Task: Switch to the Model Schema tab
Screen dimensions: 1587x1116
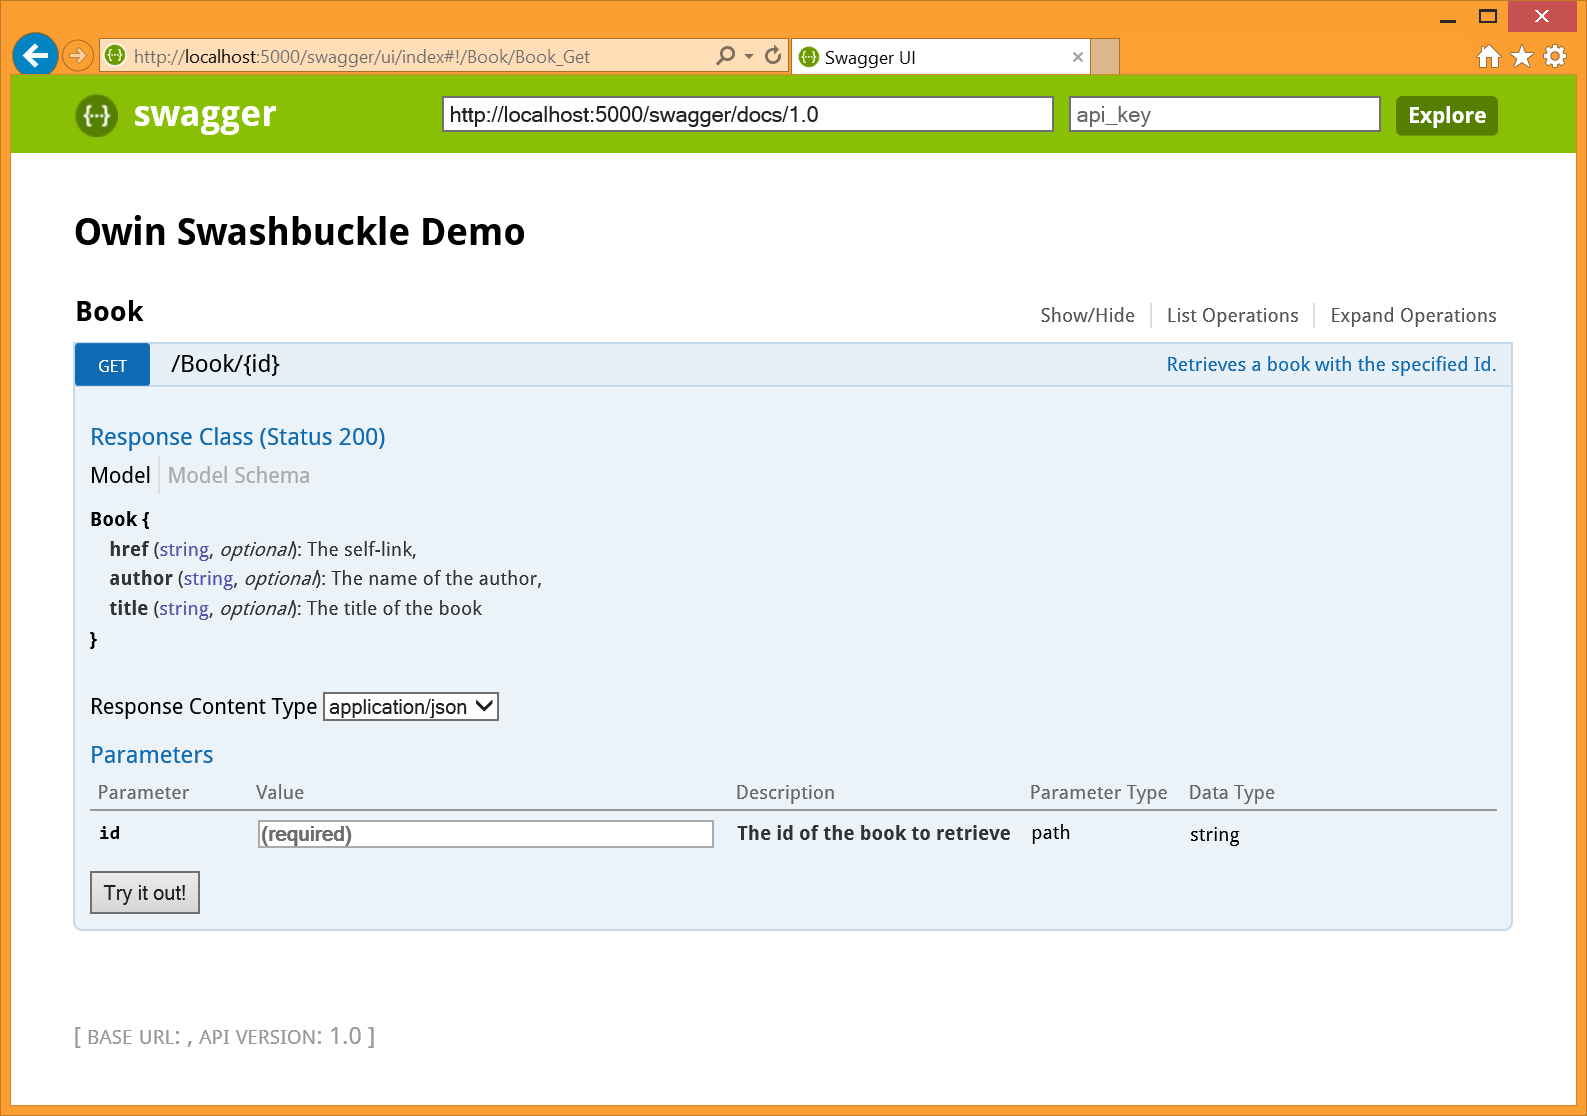Action: point(238,475)
